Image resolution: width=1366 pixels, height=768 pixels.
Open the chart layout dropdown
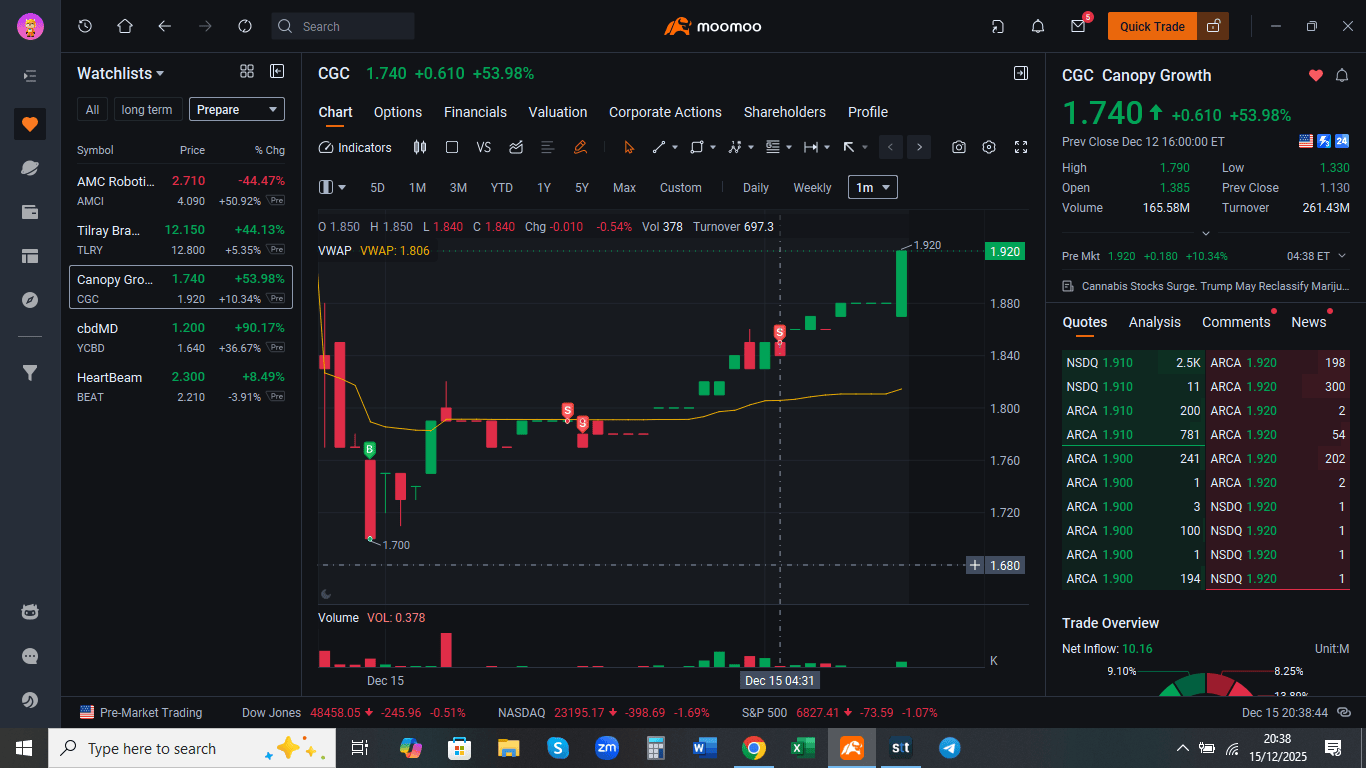point(332,187)
